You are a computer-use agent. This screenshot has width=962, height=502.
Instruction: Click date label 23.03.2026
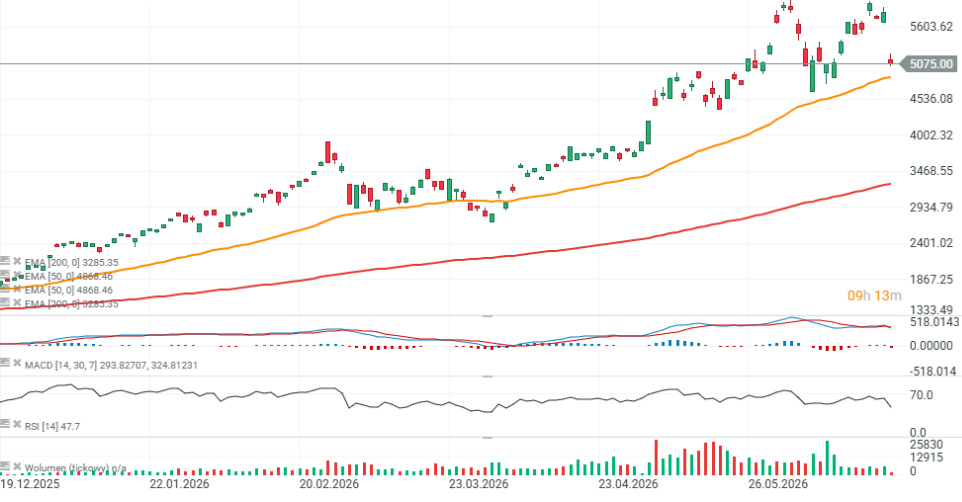[479, 484]
